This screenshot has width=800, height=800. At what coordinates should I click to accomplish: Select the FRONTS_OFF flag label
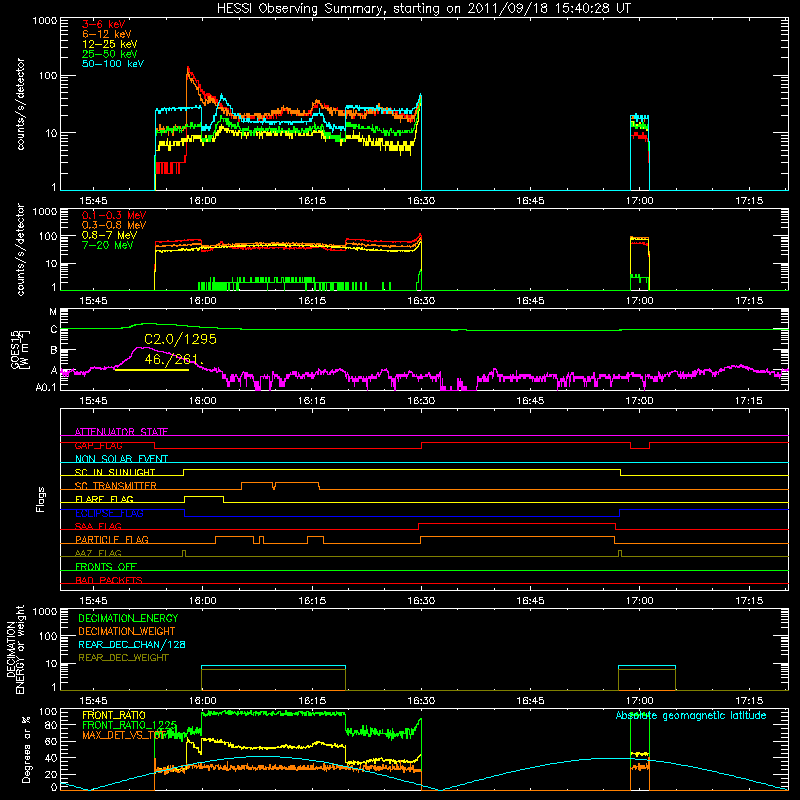(106, 566)
